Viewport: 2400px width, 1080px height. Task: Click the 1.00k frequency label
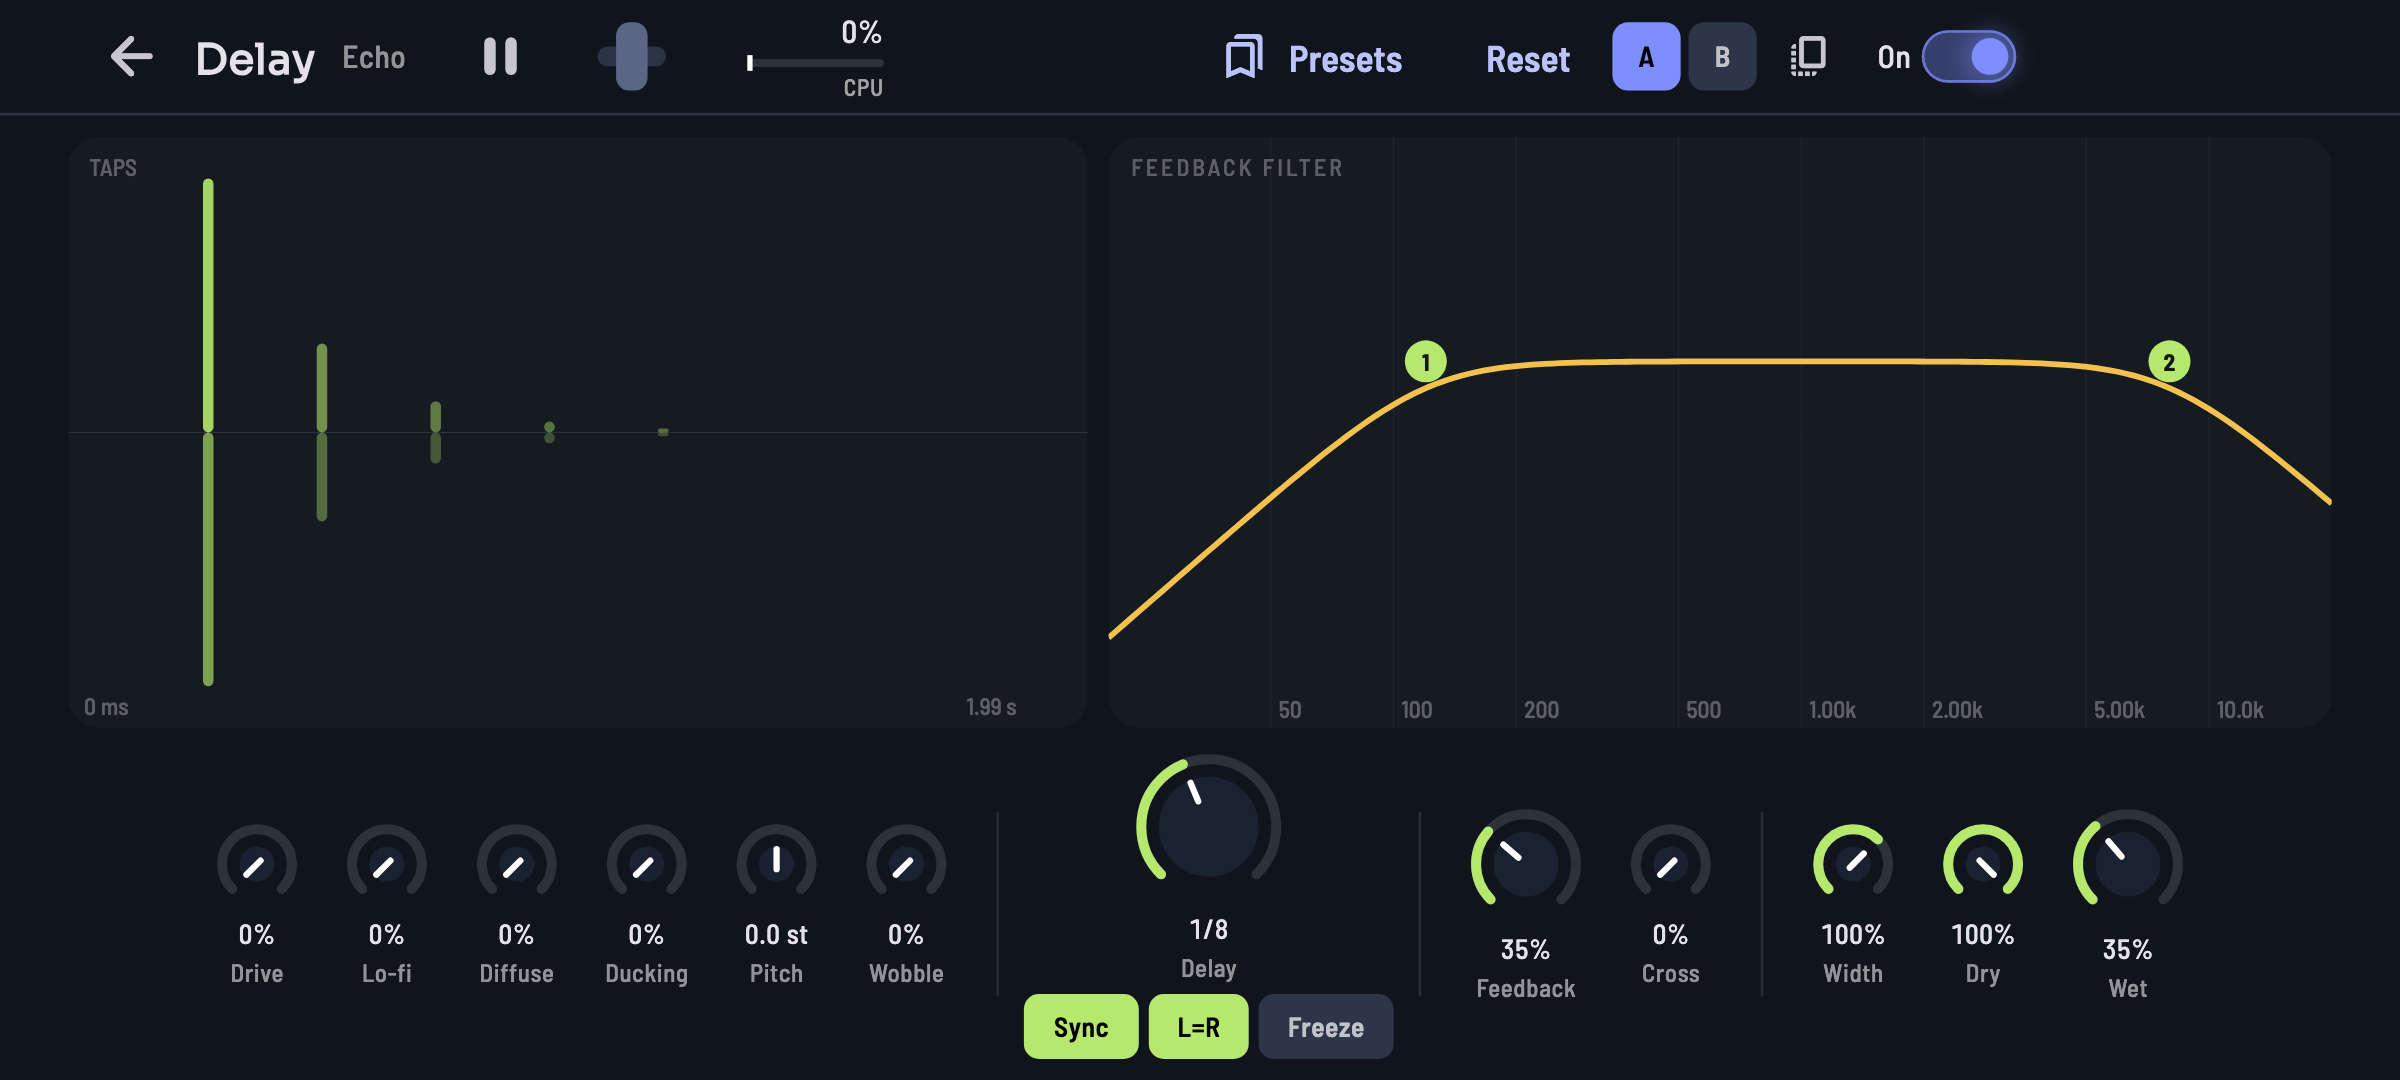(x=1832, y=710)
